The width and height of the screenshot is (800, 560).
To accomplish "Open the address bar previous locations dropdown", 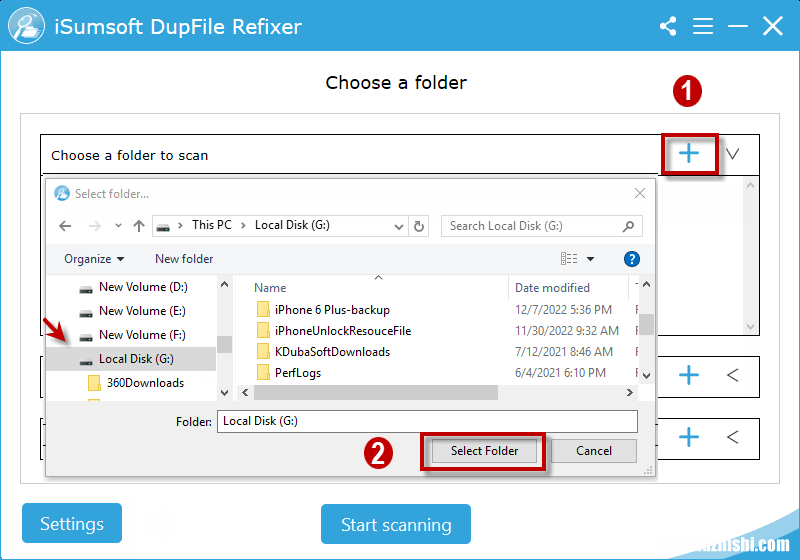I will [x=399, y=226].
